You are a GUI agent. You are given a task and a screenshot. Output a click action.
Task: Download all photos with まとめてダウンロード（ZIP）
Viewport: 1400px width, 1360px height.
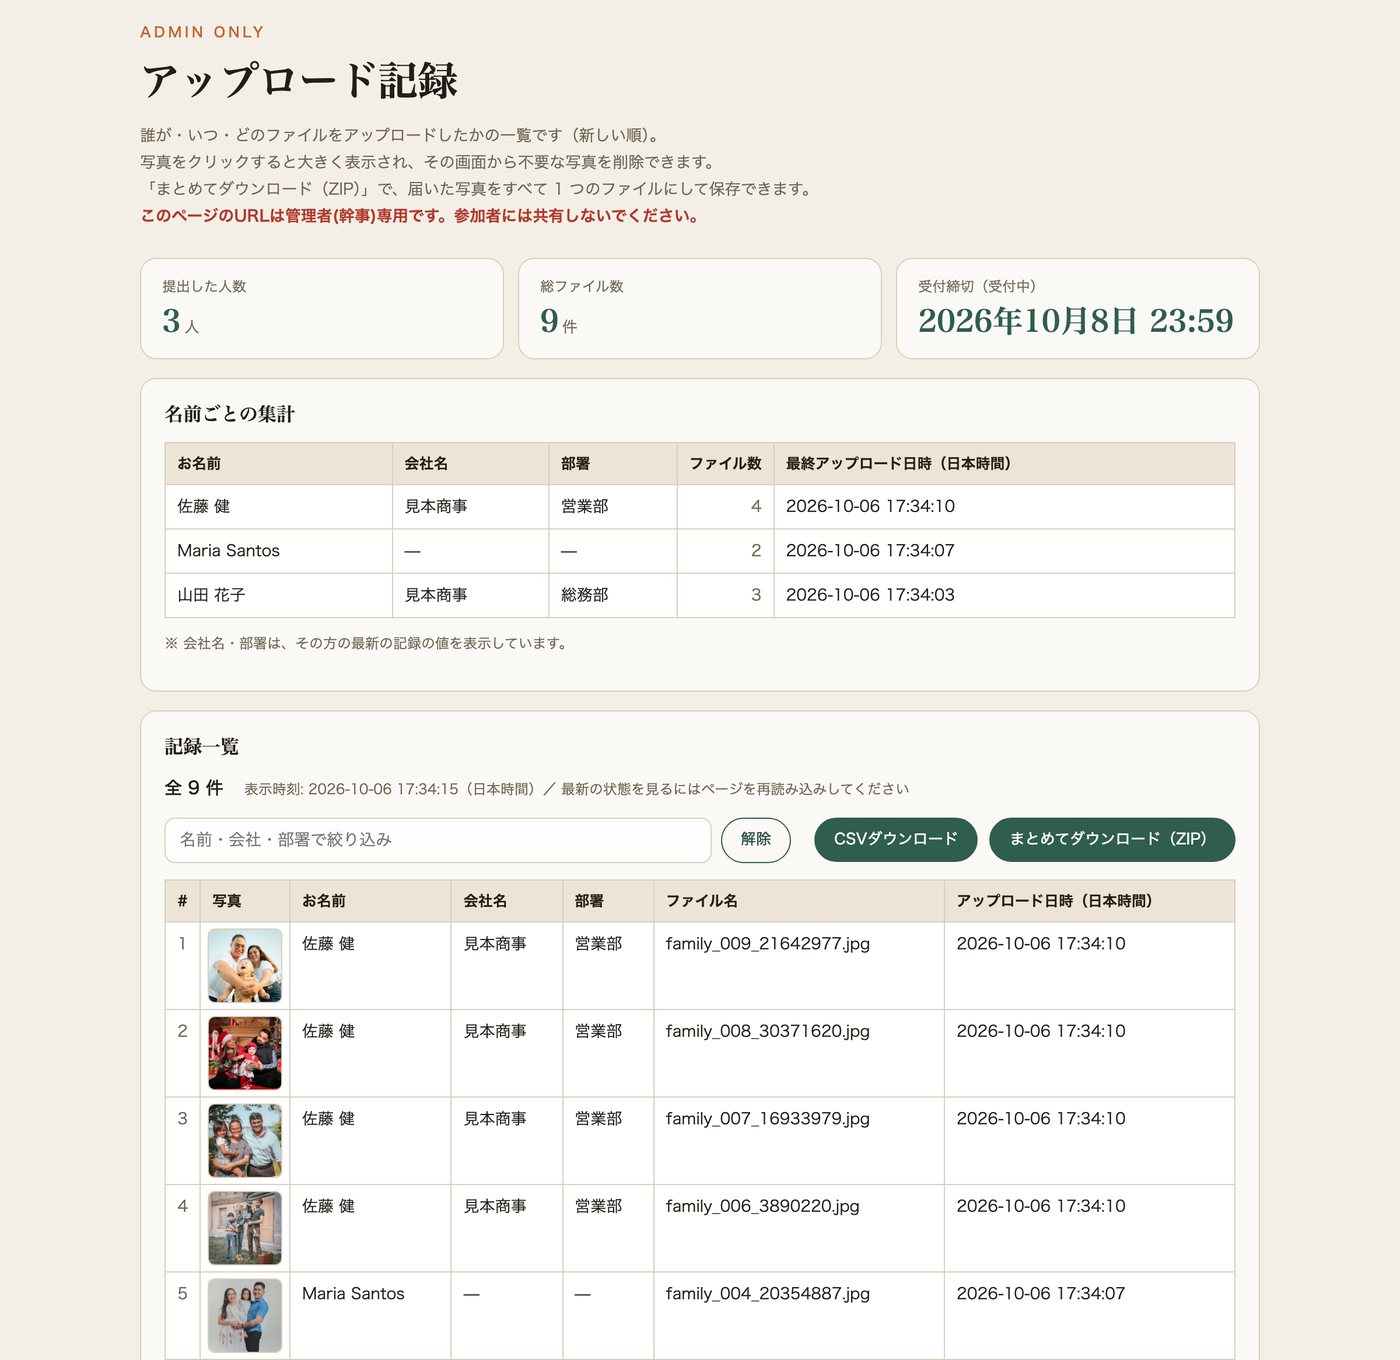pos(1112,839)
